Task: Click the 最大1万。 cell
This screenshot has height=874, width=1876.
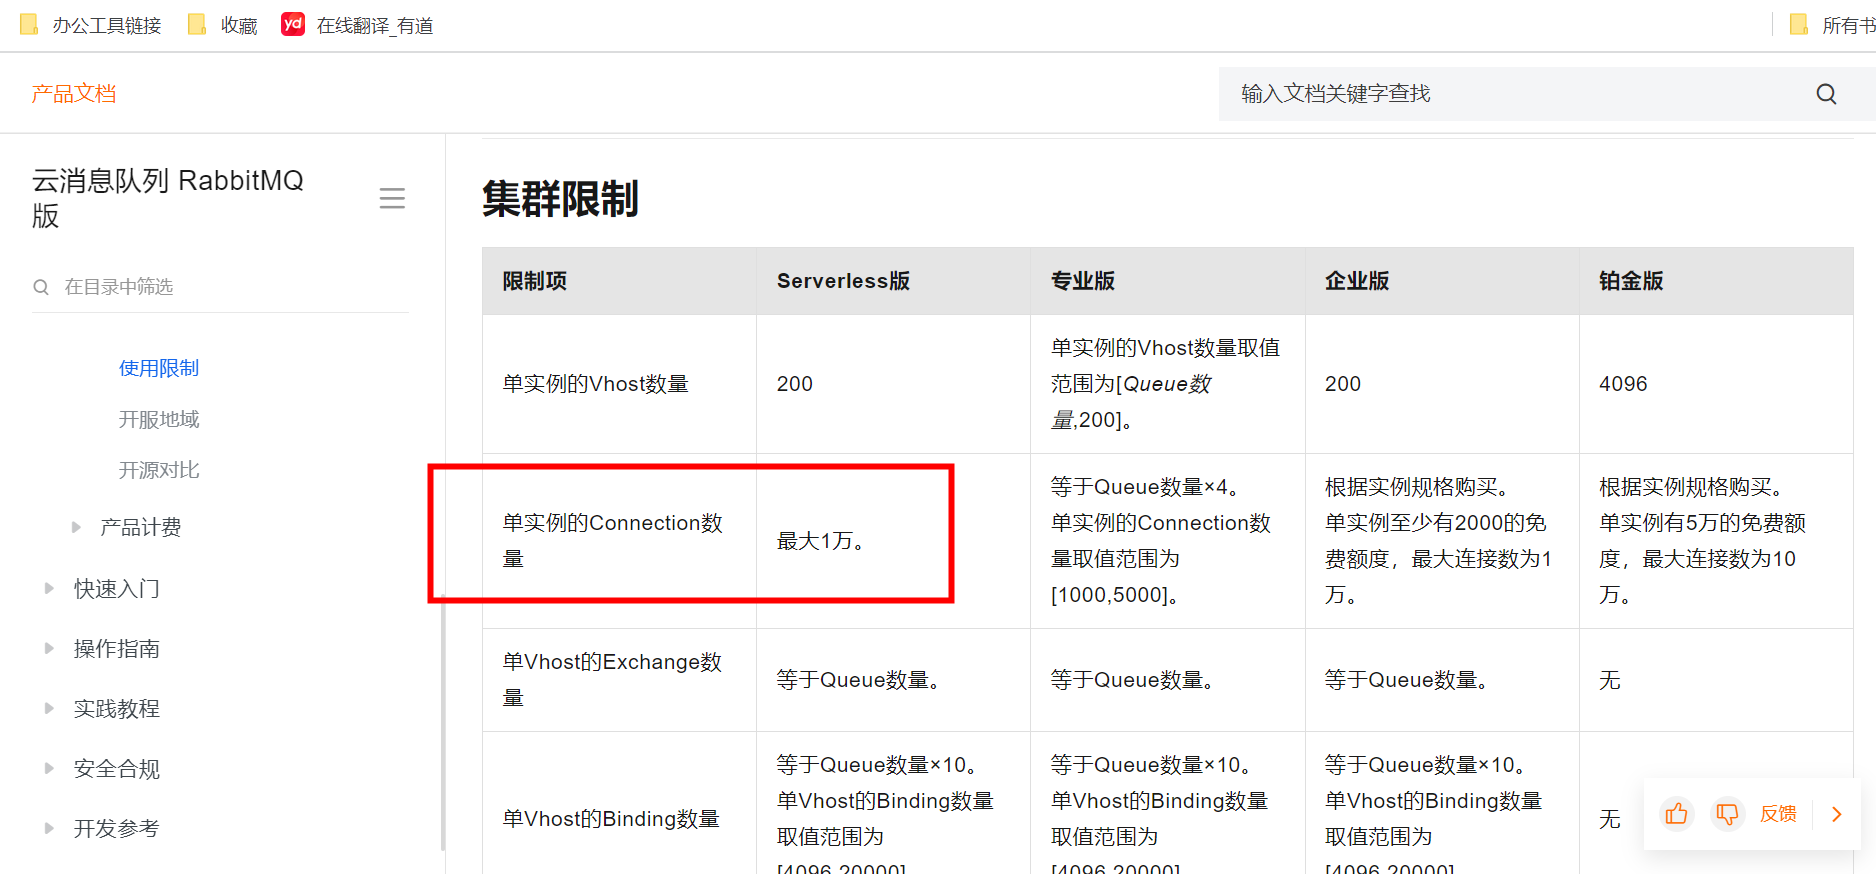Action: 893,541
